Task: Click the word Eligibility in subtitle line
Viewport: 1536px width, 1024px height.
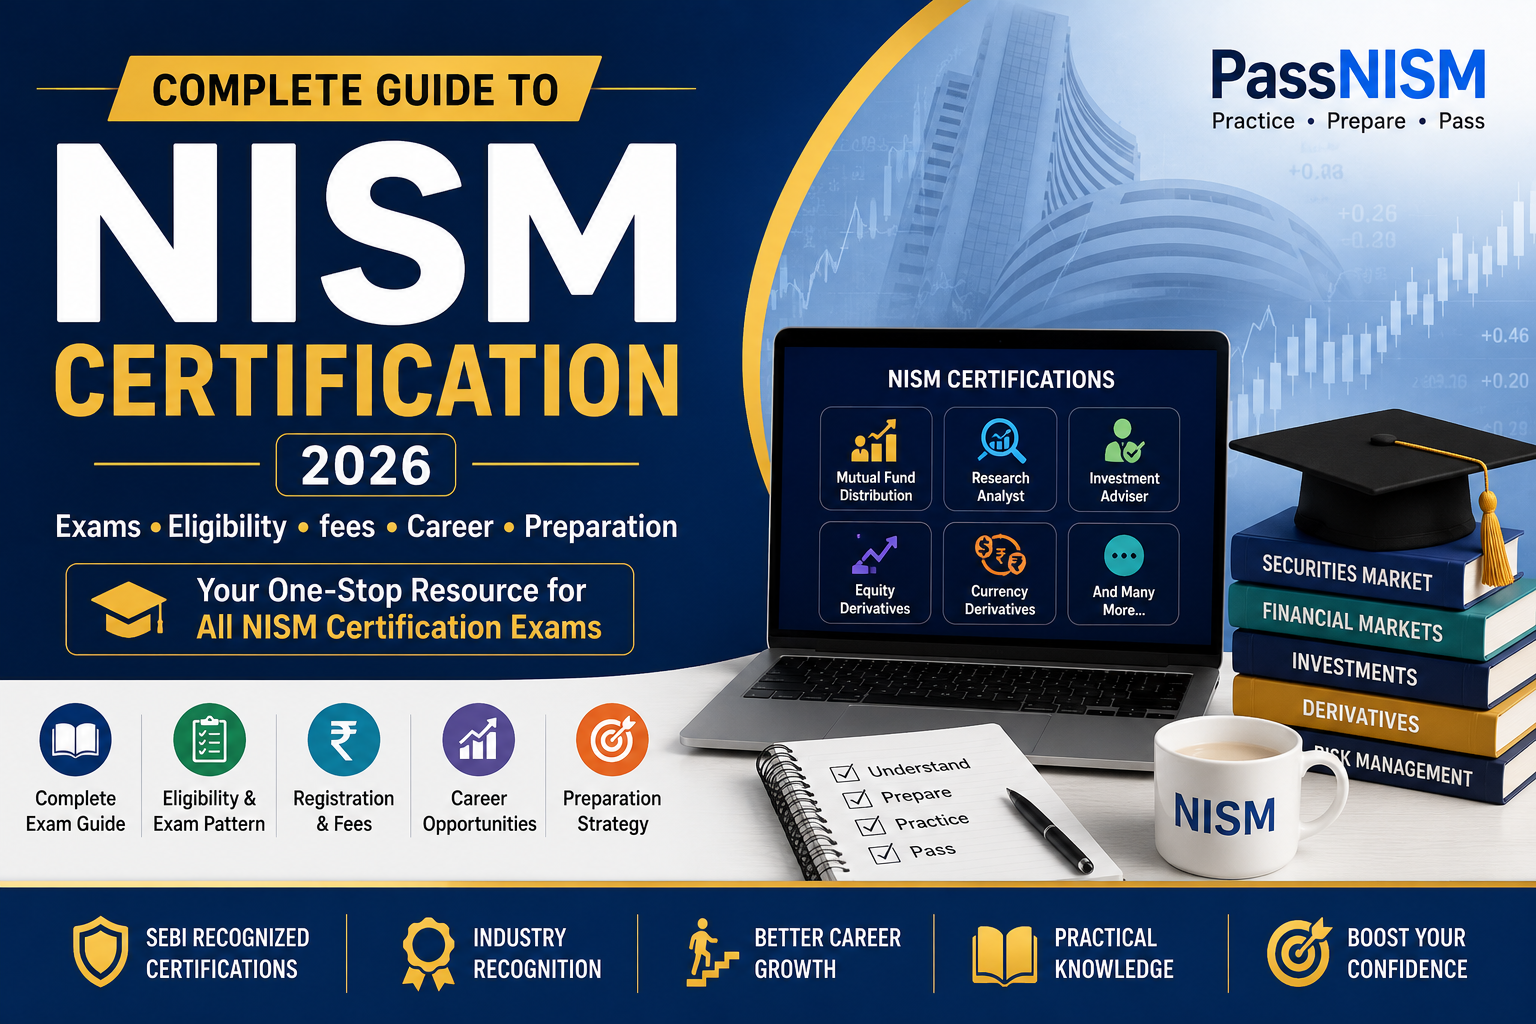Action: coord(227,527)
